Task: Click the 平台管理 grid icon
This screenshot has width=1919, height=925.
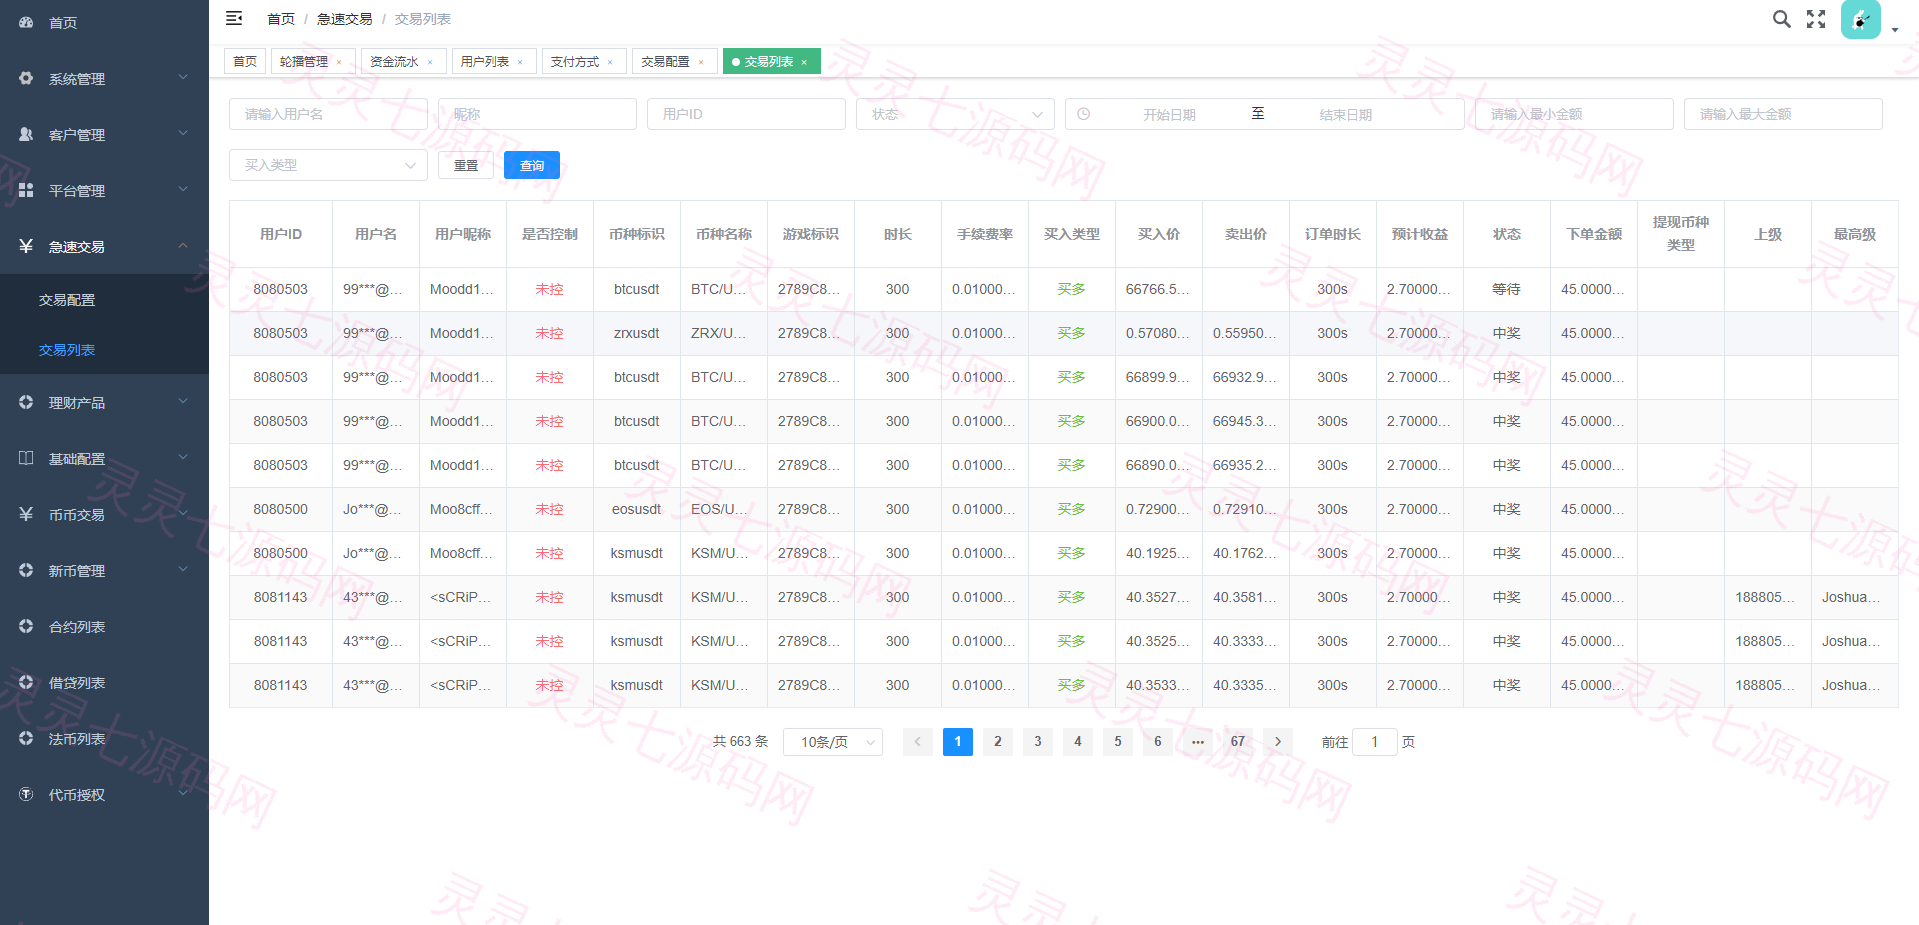Action: click(x=26, y=190)
